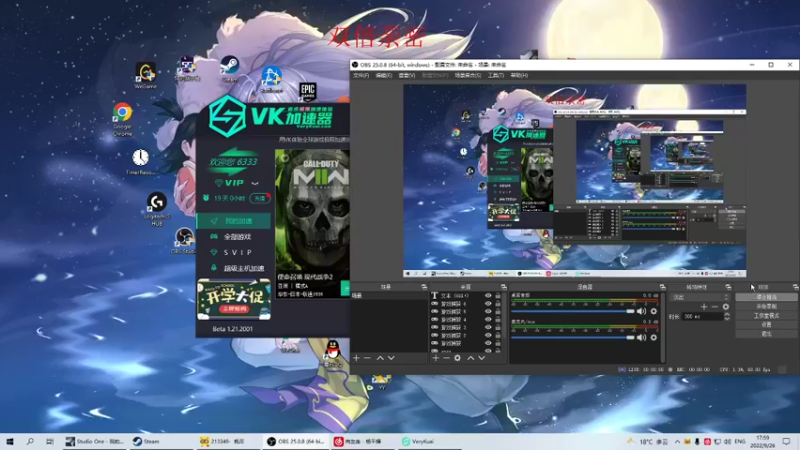Click the 退出 button in OBS controls
Screen dimensions: 800x450
766,334
